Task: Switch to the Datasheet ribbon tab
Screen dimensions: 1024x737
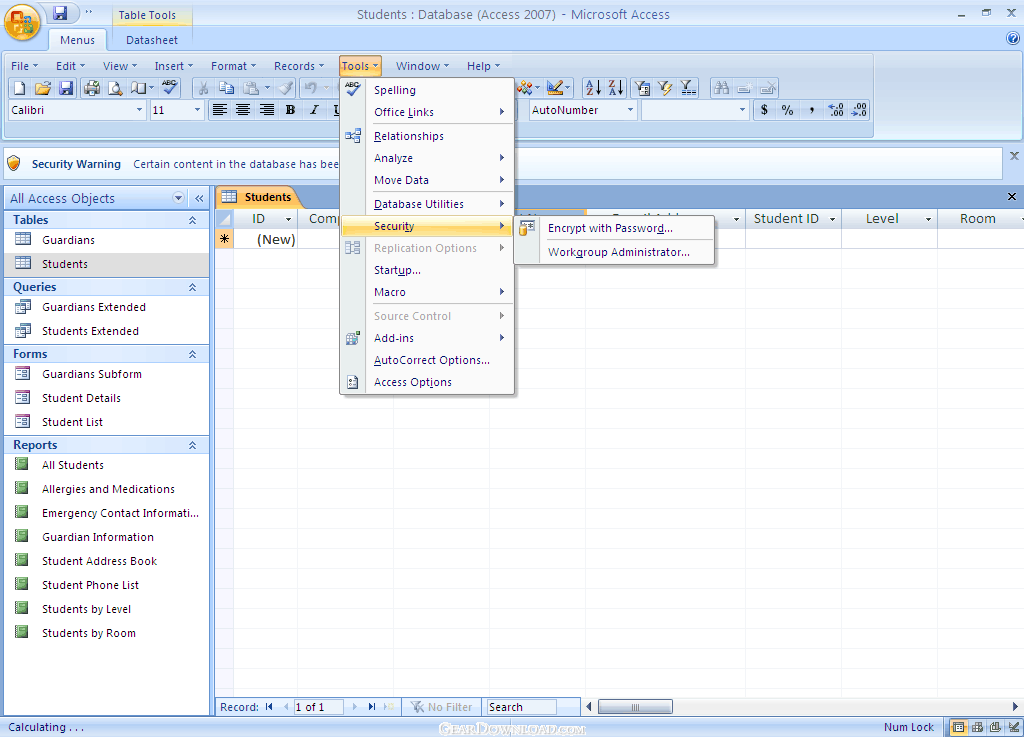Action: [x=152, y=40]
